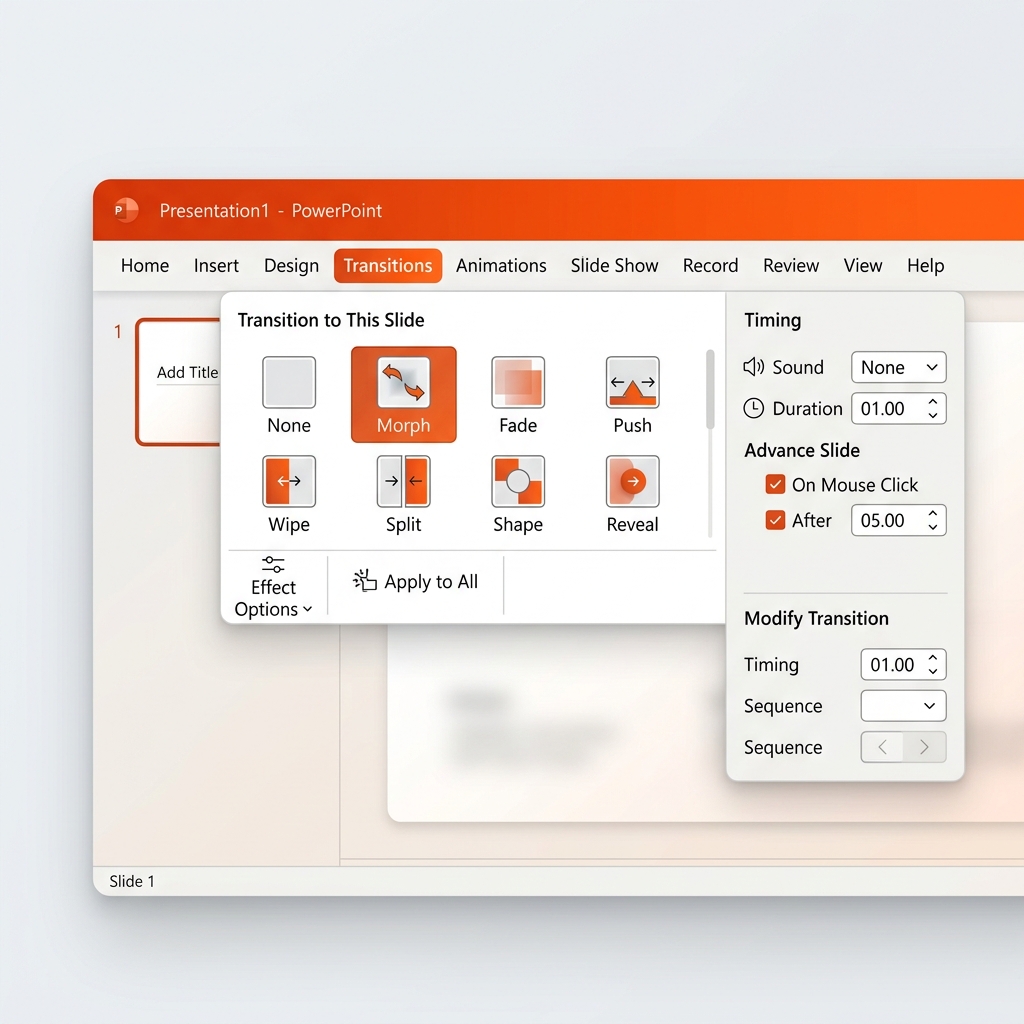
Task: Open the Sound dropdown
Action: 899,367
